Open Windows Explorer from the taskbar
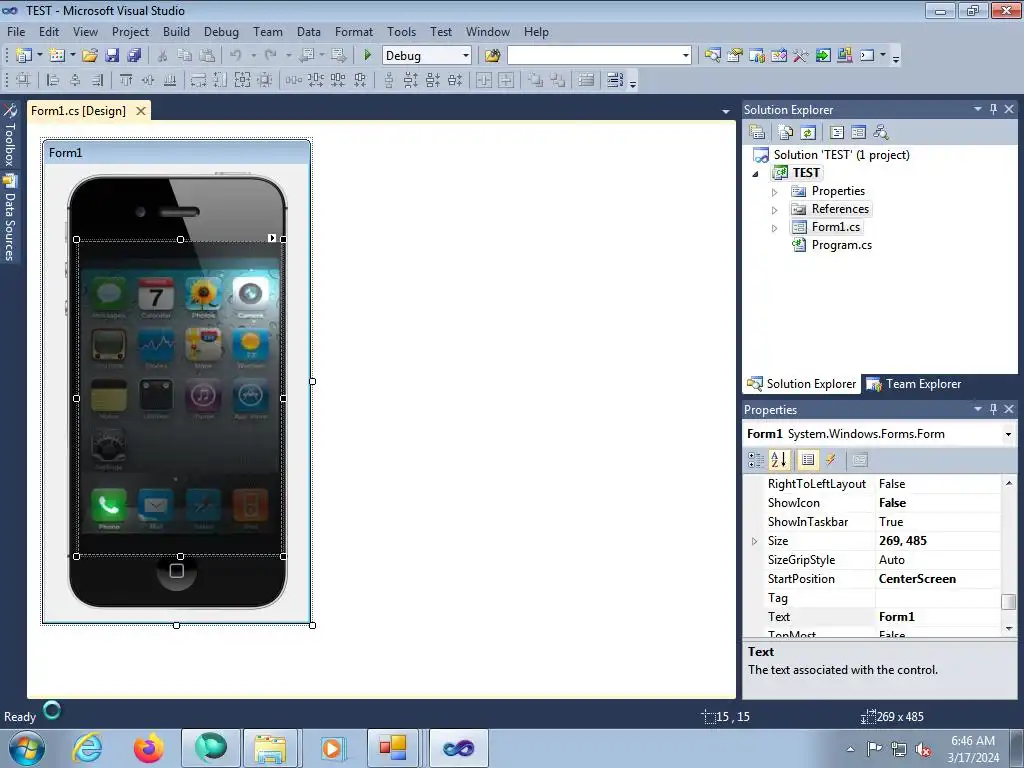The width and height of the screenshot is (1024, 768). tap(270, 748)
